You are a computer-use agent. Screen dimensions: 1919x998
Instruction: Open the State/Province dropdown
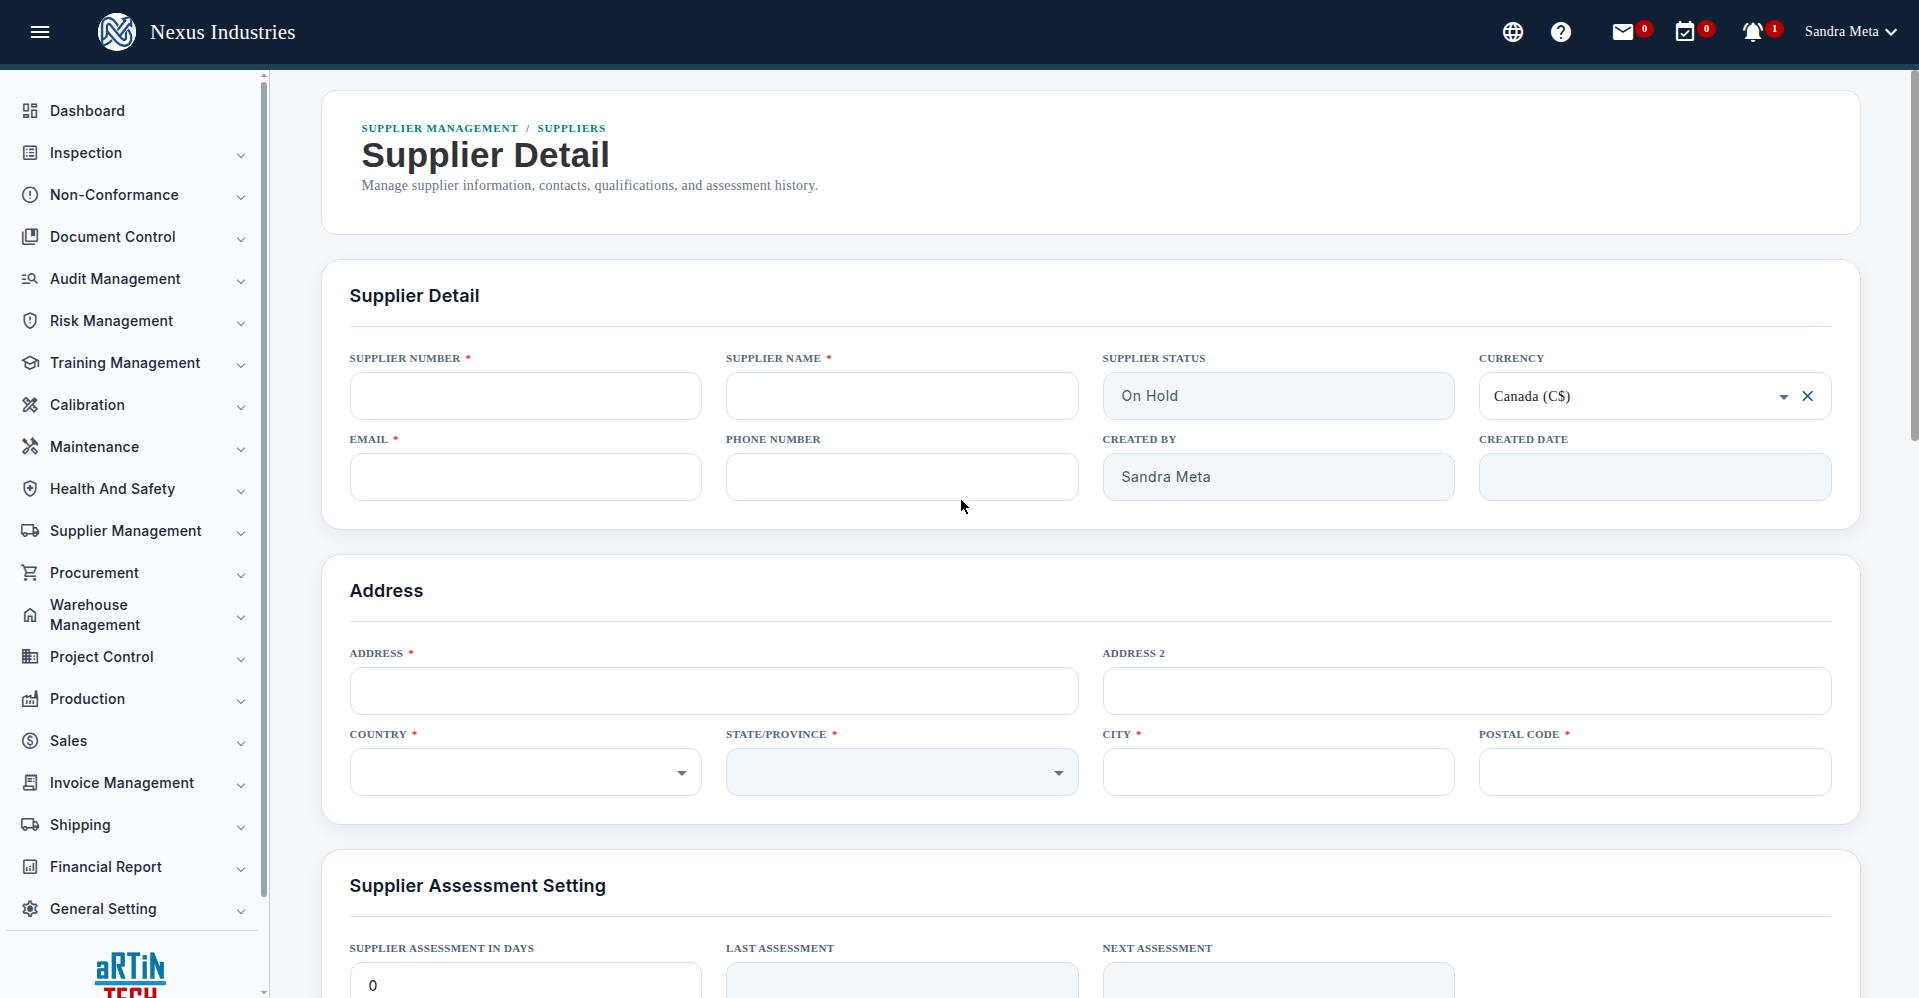(x=902, y=772)
